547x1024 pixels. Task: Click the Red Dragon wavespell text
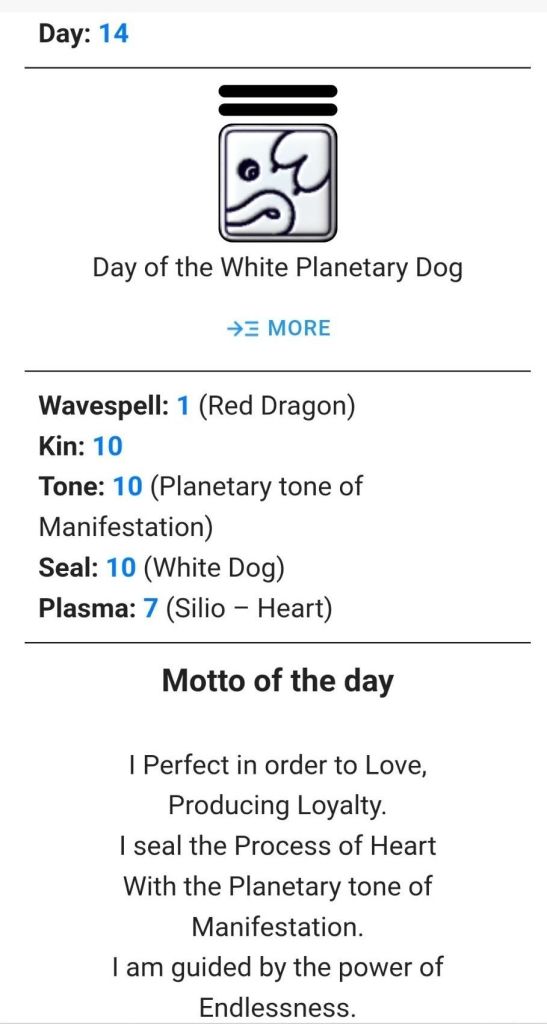point(276,407)
